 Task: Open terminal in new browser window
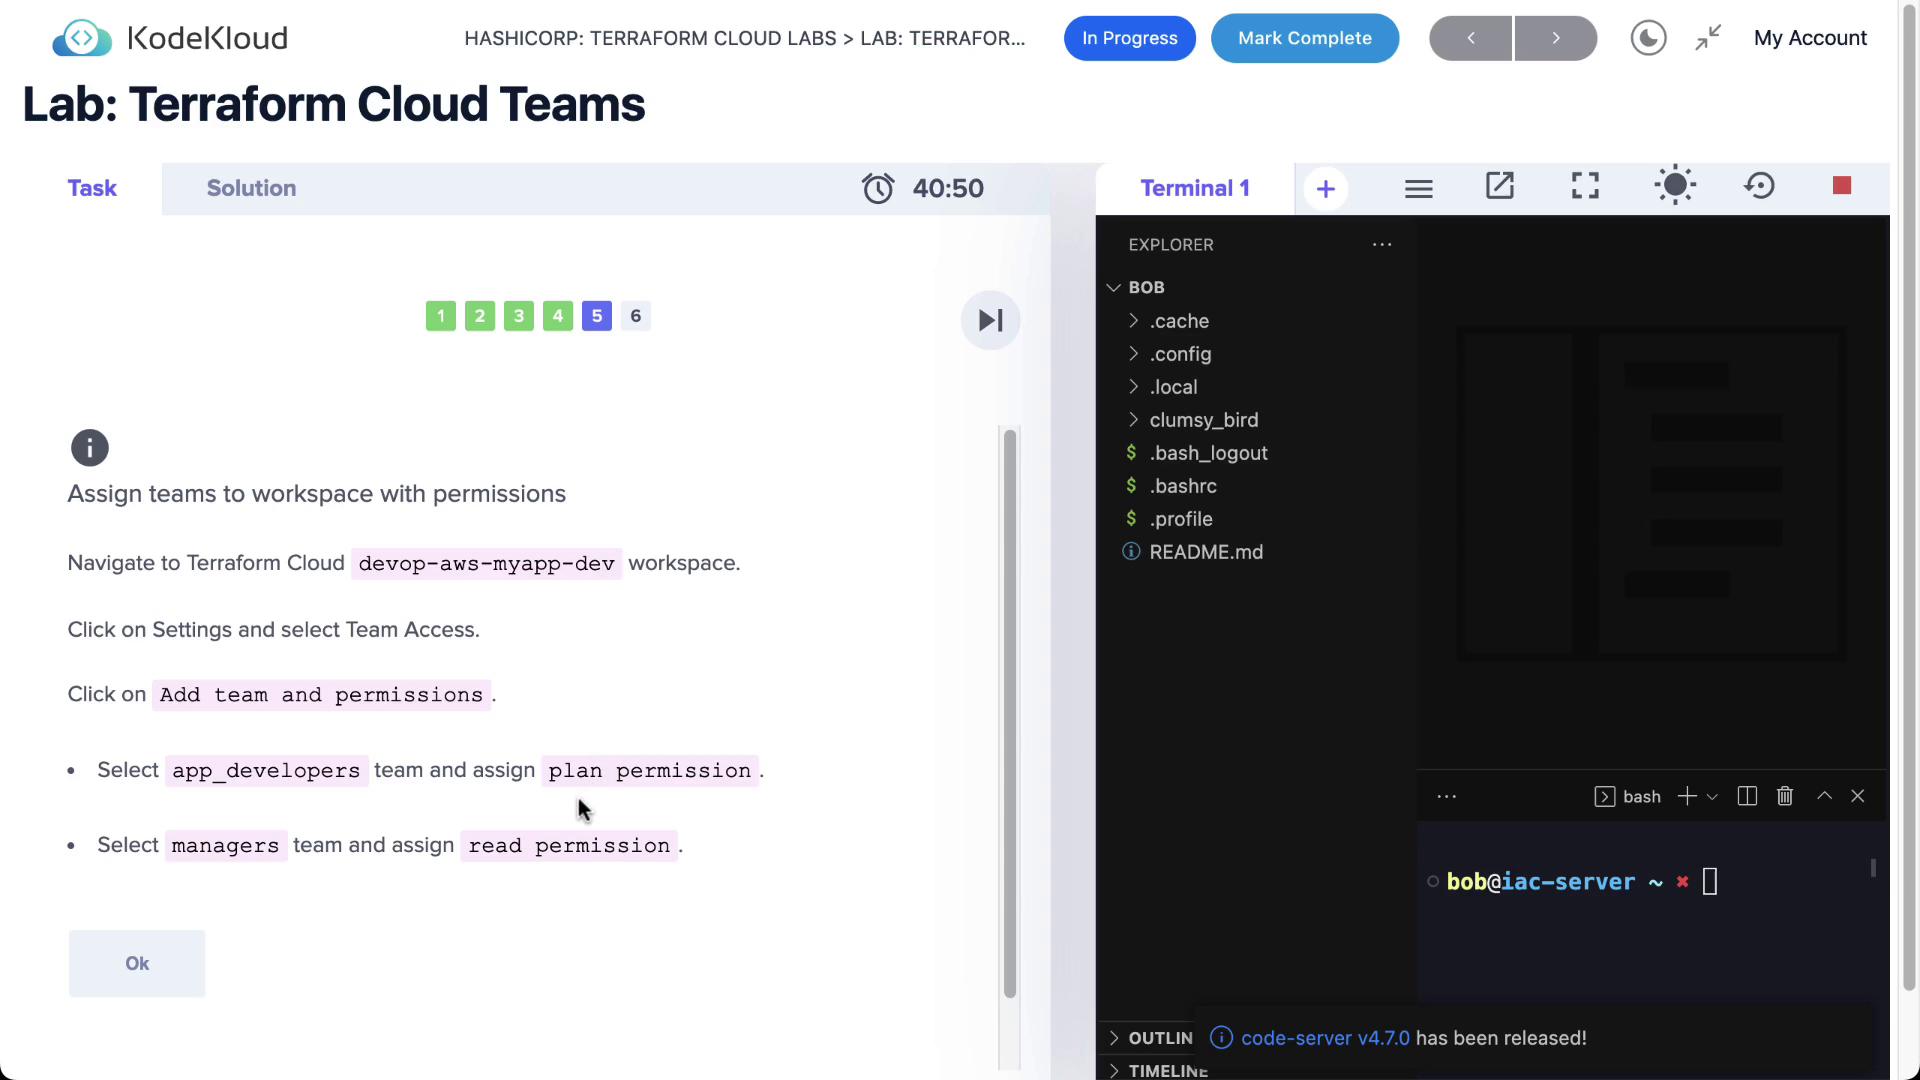point(1499,186)
